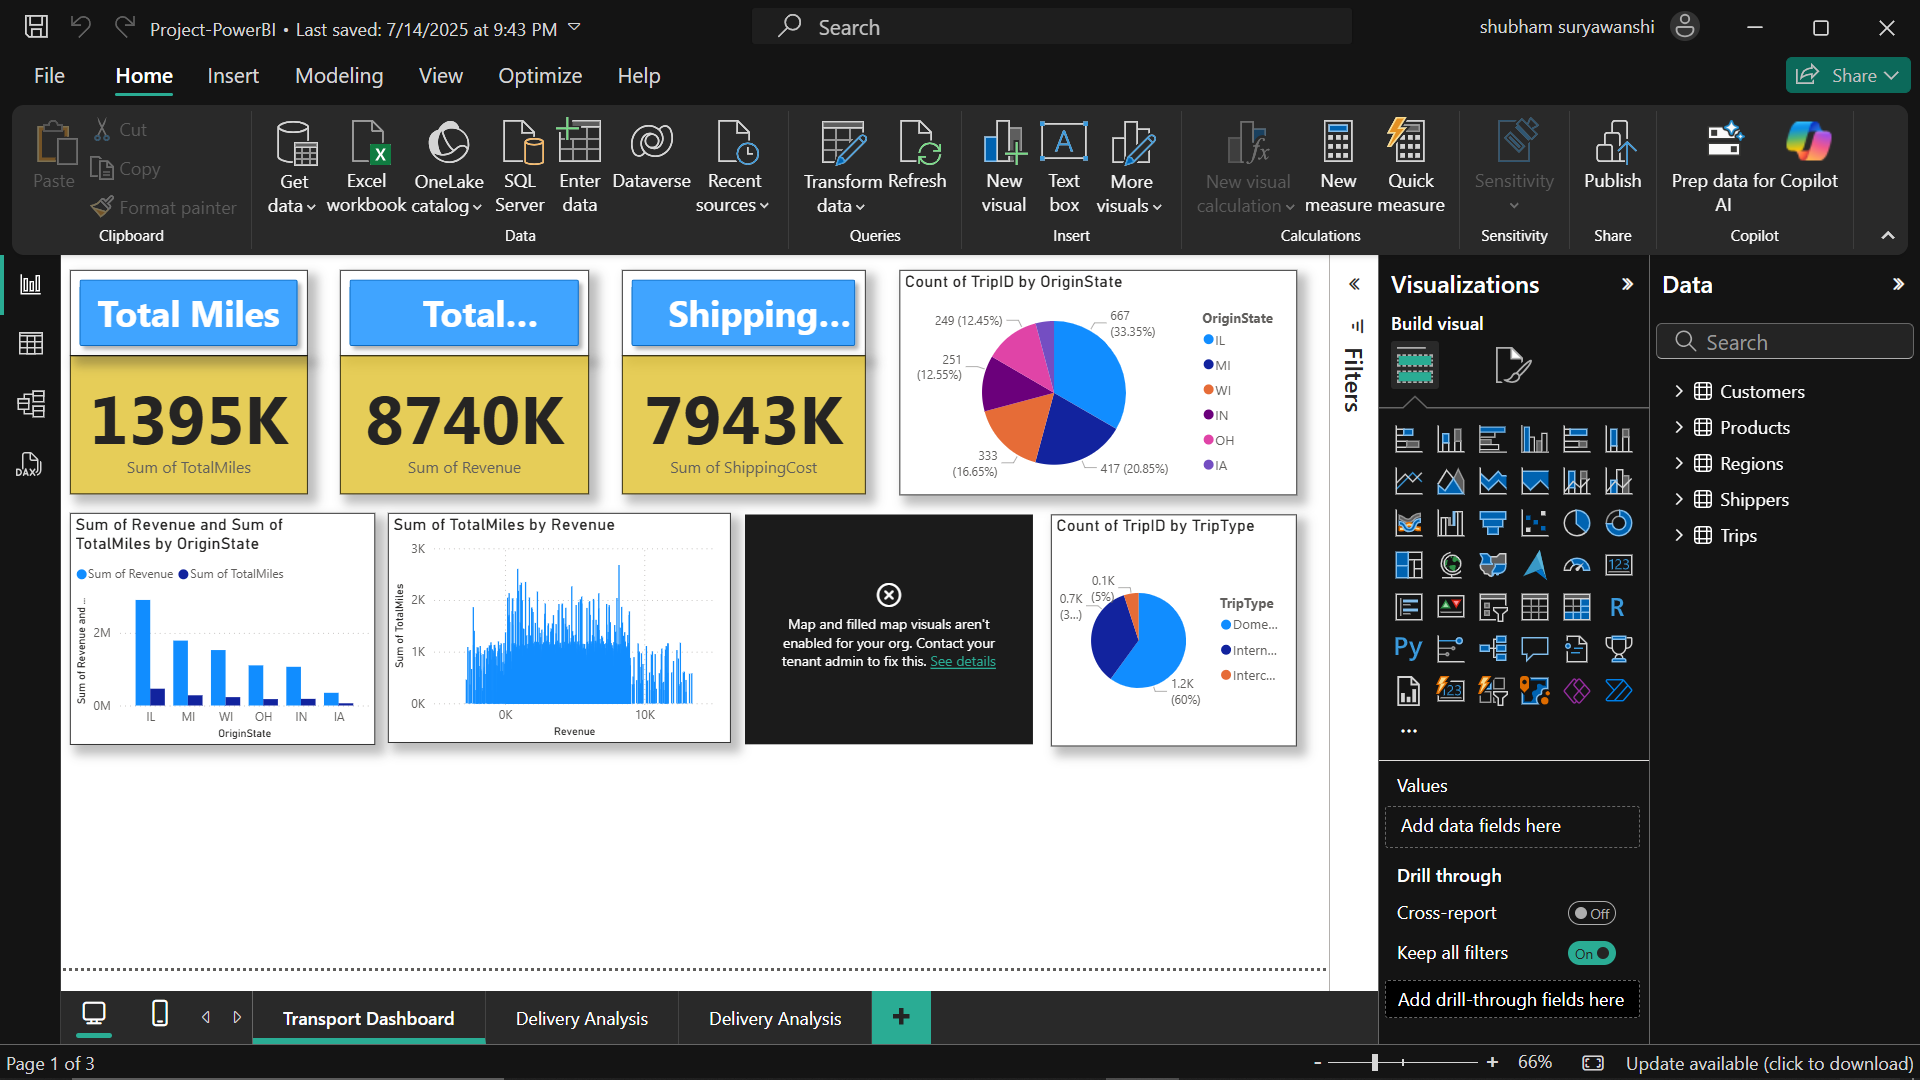Switch to mobile layout icon
Image resolution: width=1920 pixels, height=1080 pixels.
click(160, 1014)
